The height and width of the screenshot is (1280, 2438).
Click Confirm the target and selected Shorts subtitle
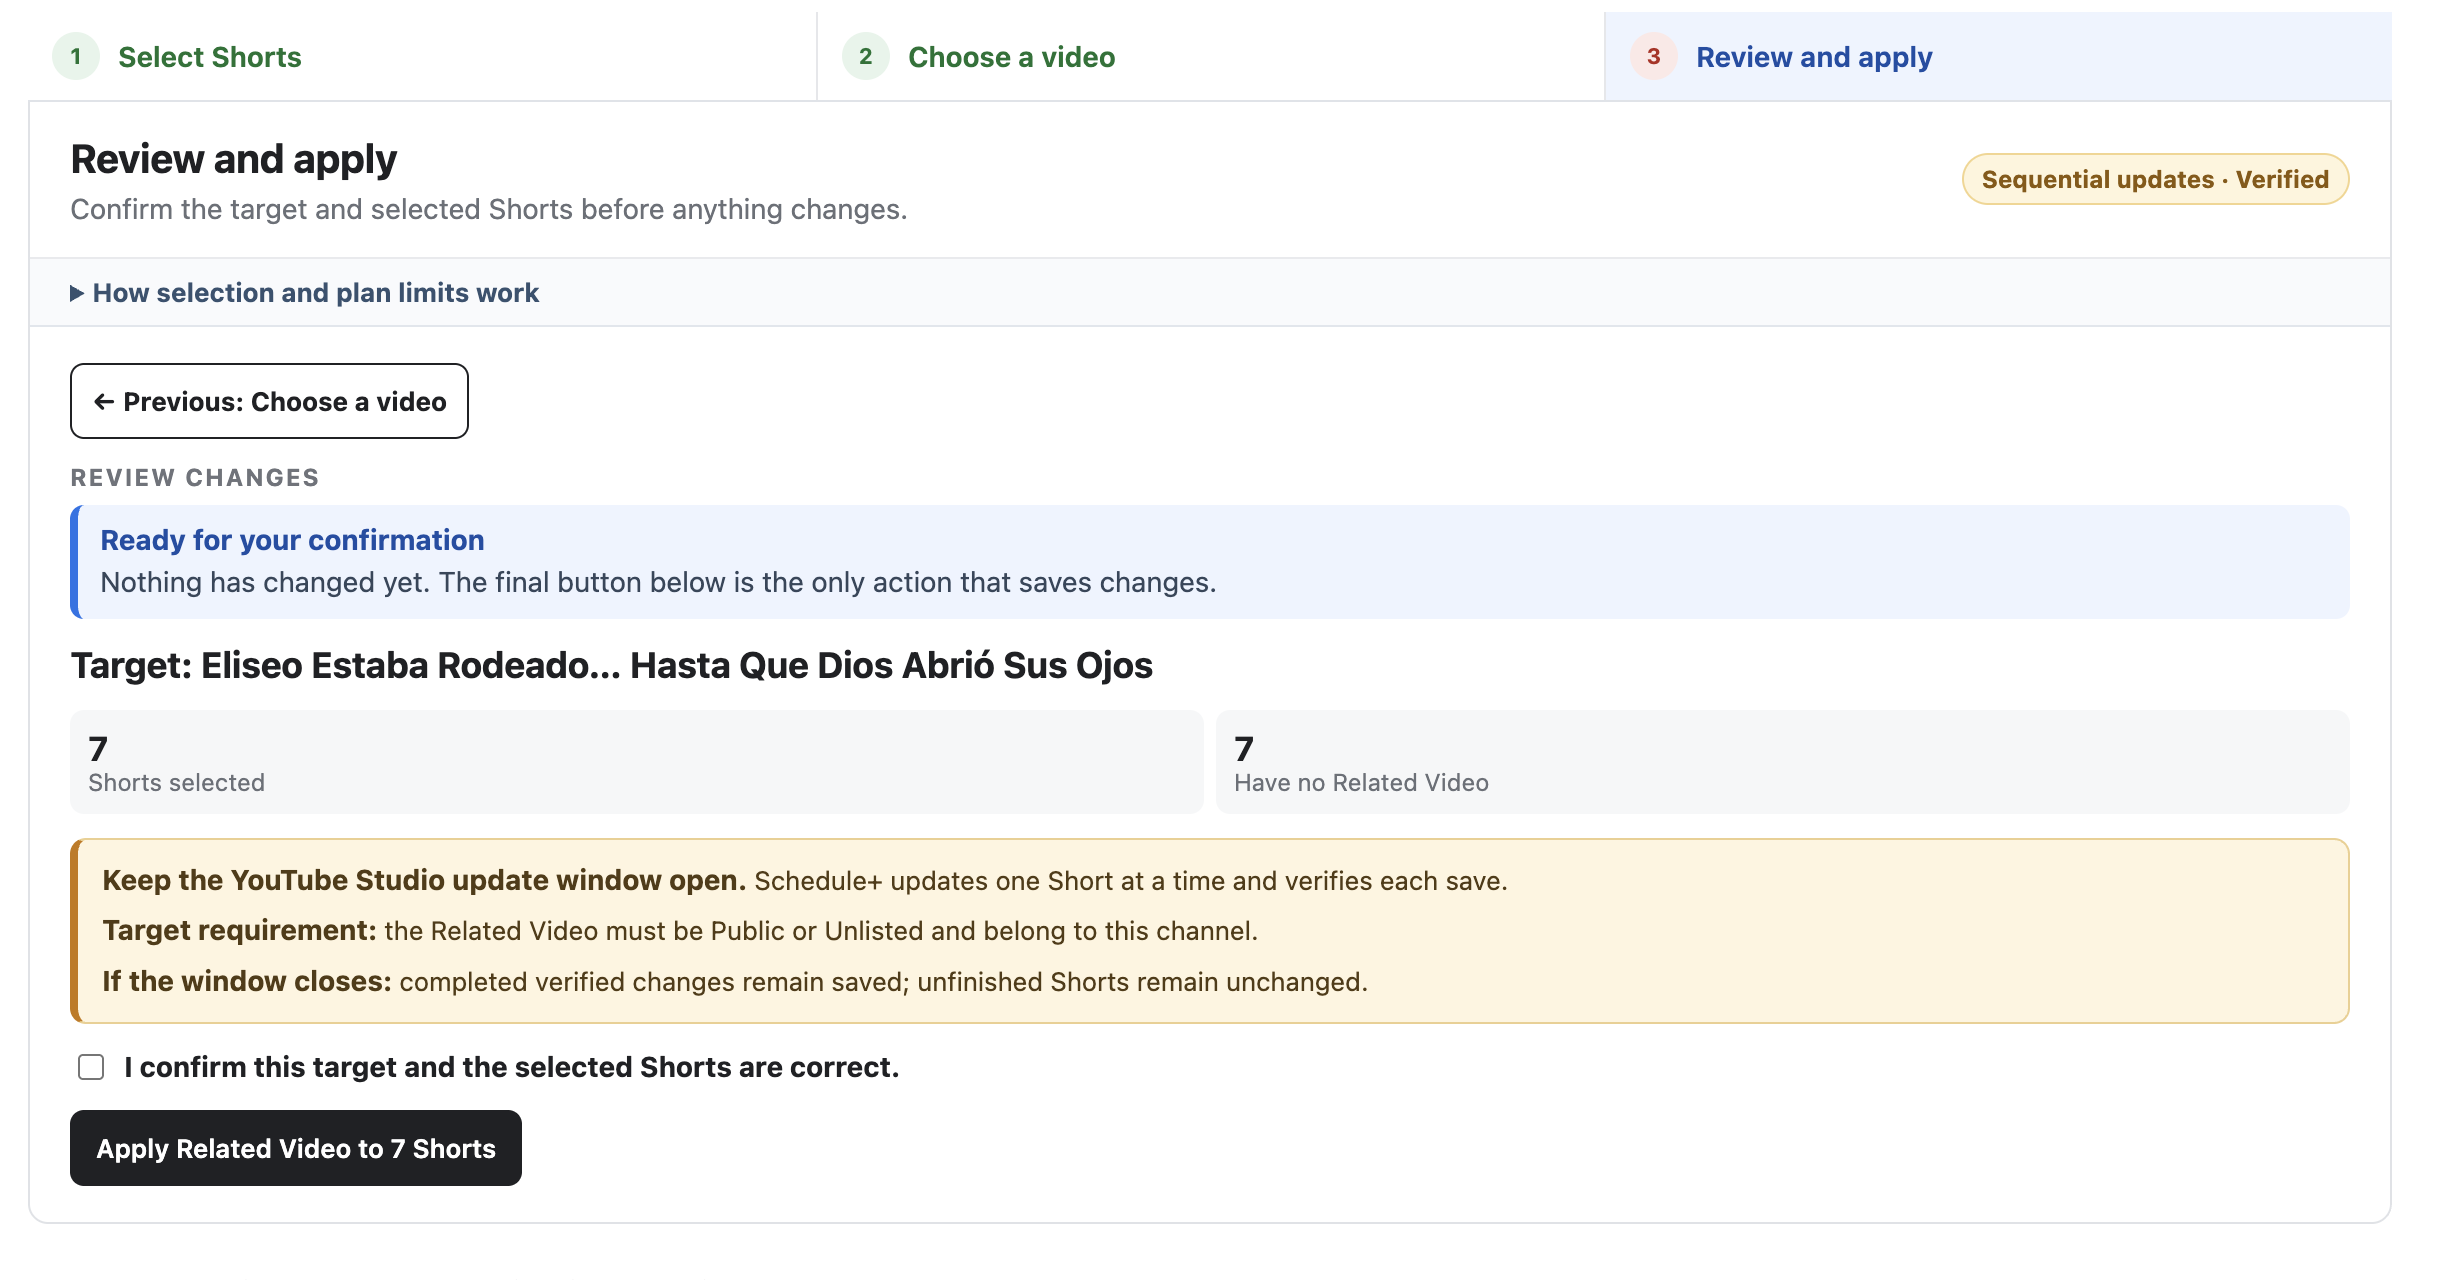[489, 209]
